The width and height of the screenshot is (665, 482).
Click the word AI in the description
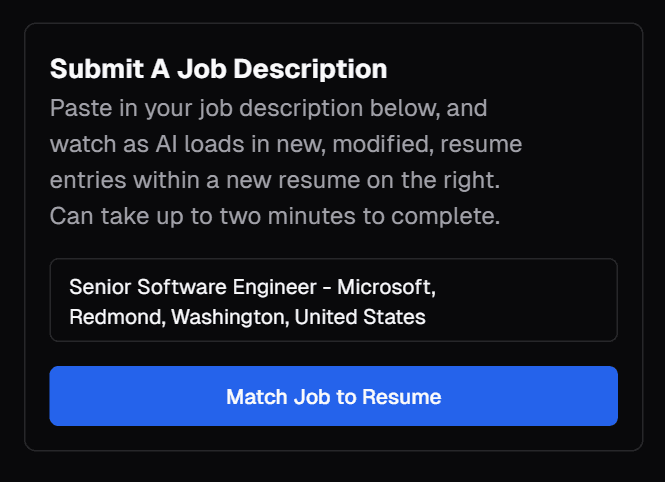[x=166, y=144]
